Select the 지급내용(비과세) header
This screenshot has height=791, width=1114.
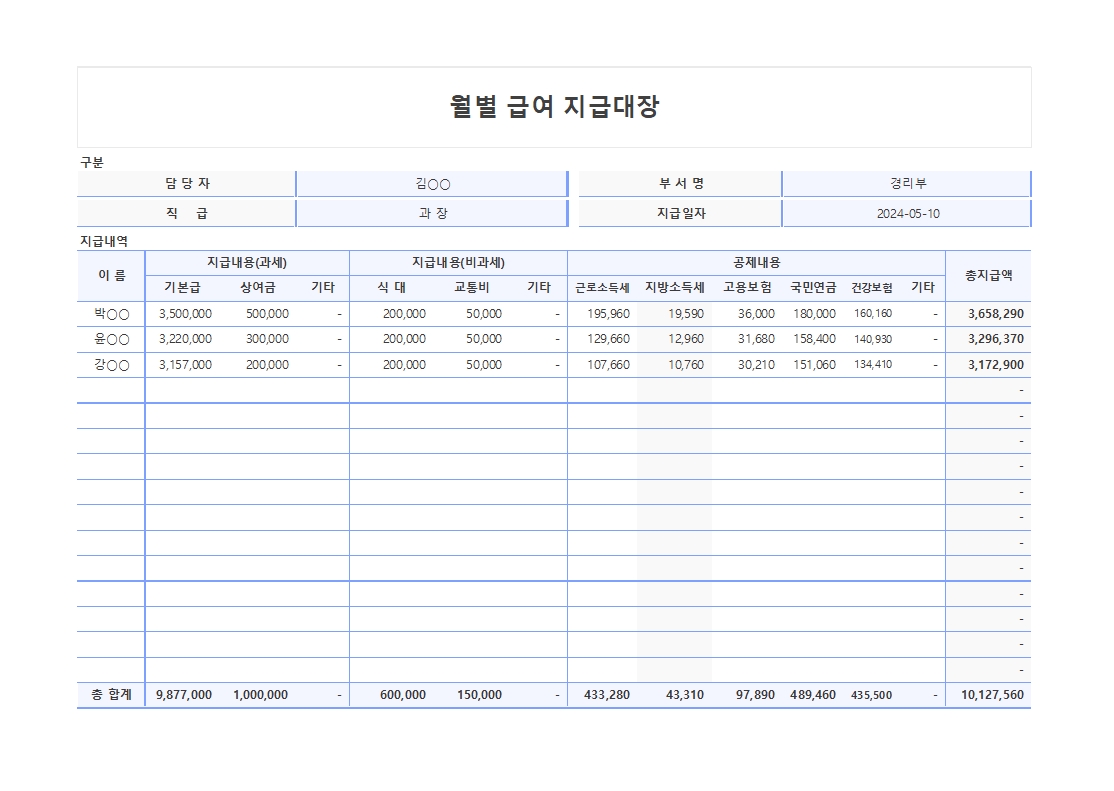458,263
